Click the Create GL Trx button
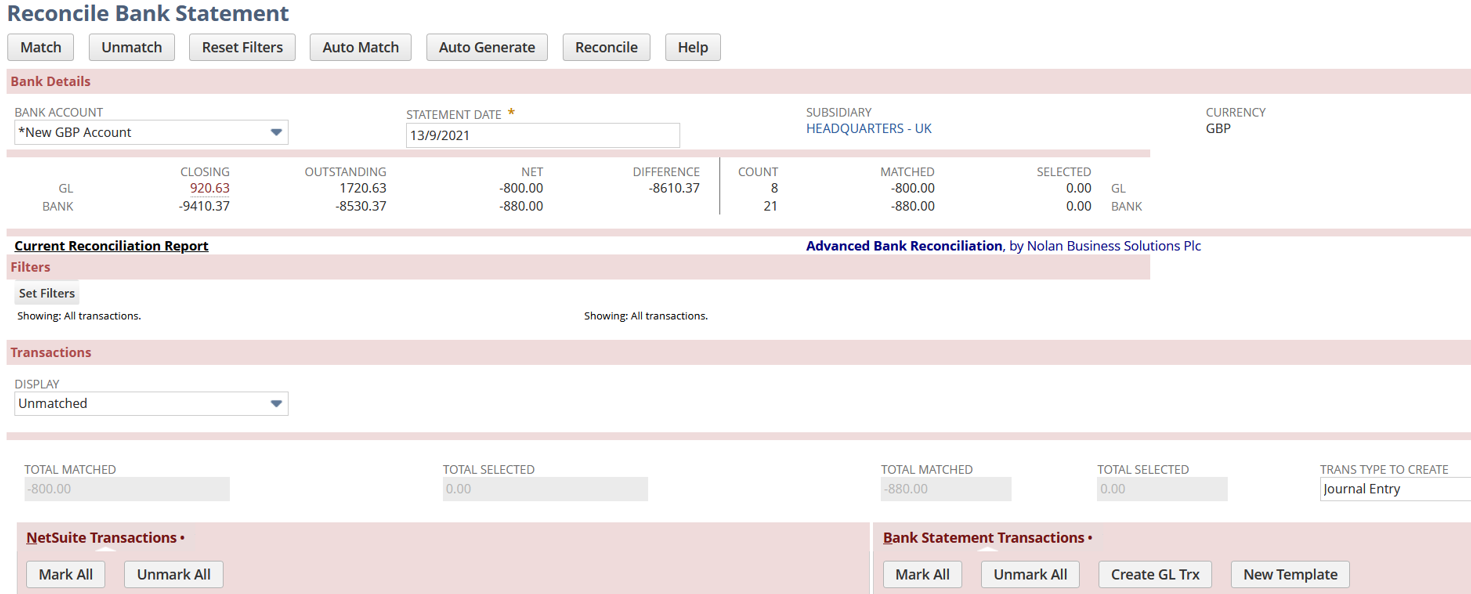 1155,574
